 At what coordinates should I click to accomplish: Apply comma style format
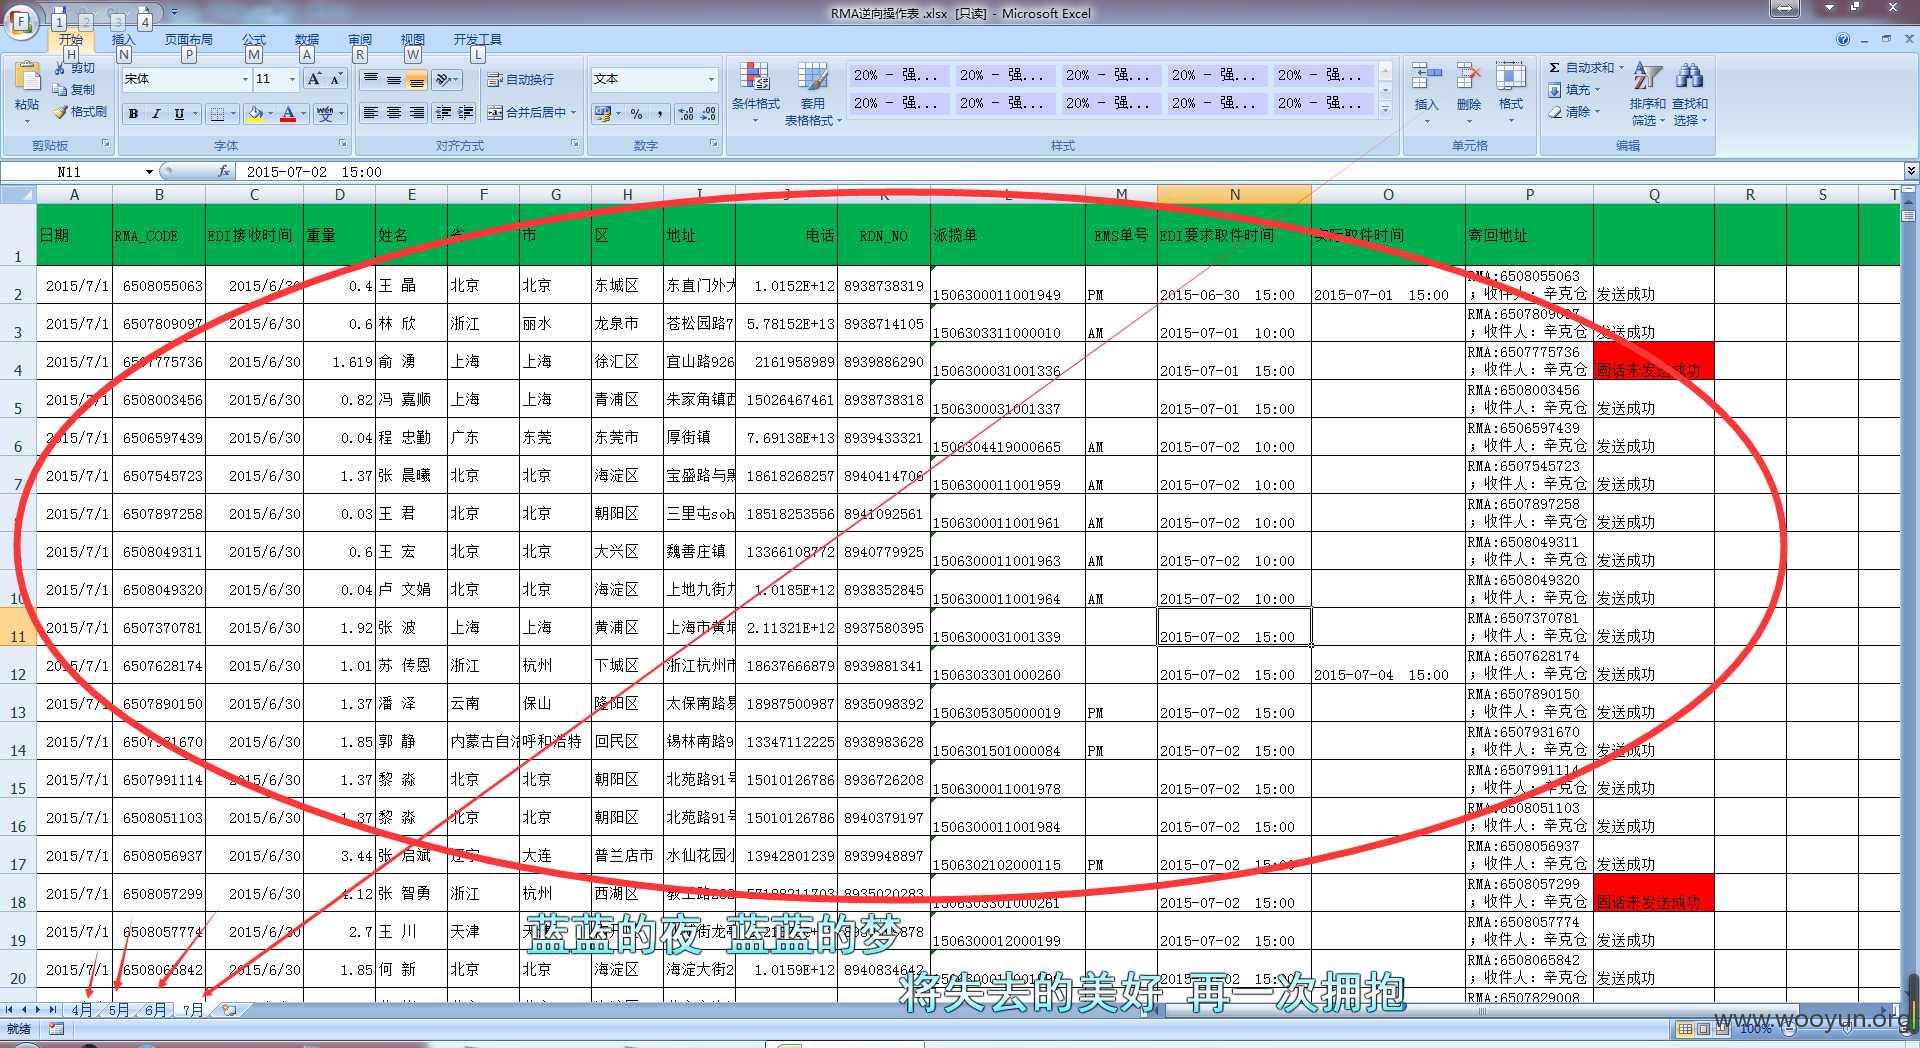click(661, 114)
